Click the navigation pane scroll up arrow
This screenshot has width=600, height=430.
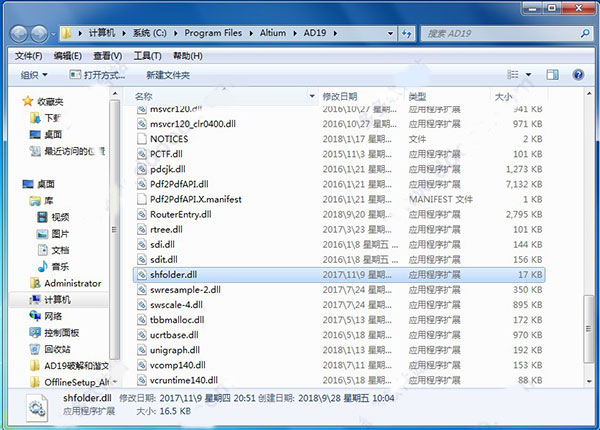coord(114,94)
